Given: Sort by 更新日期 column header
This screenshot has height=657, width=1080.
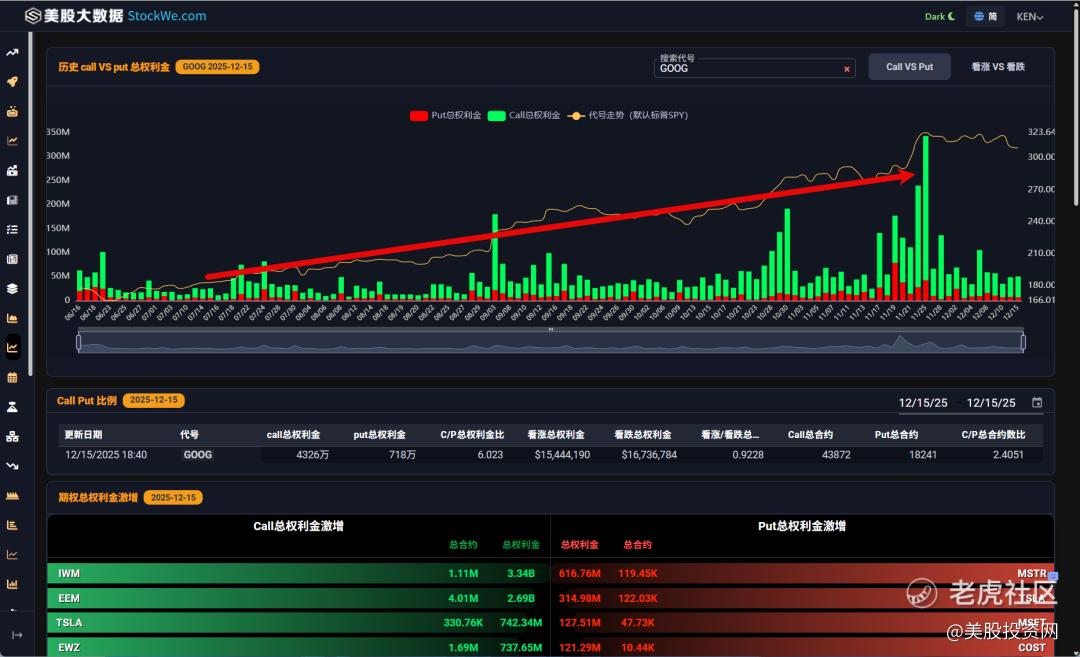Looking at the screenshot, I should click(x=83, y=435).
